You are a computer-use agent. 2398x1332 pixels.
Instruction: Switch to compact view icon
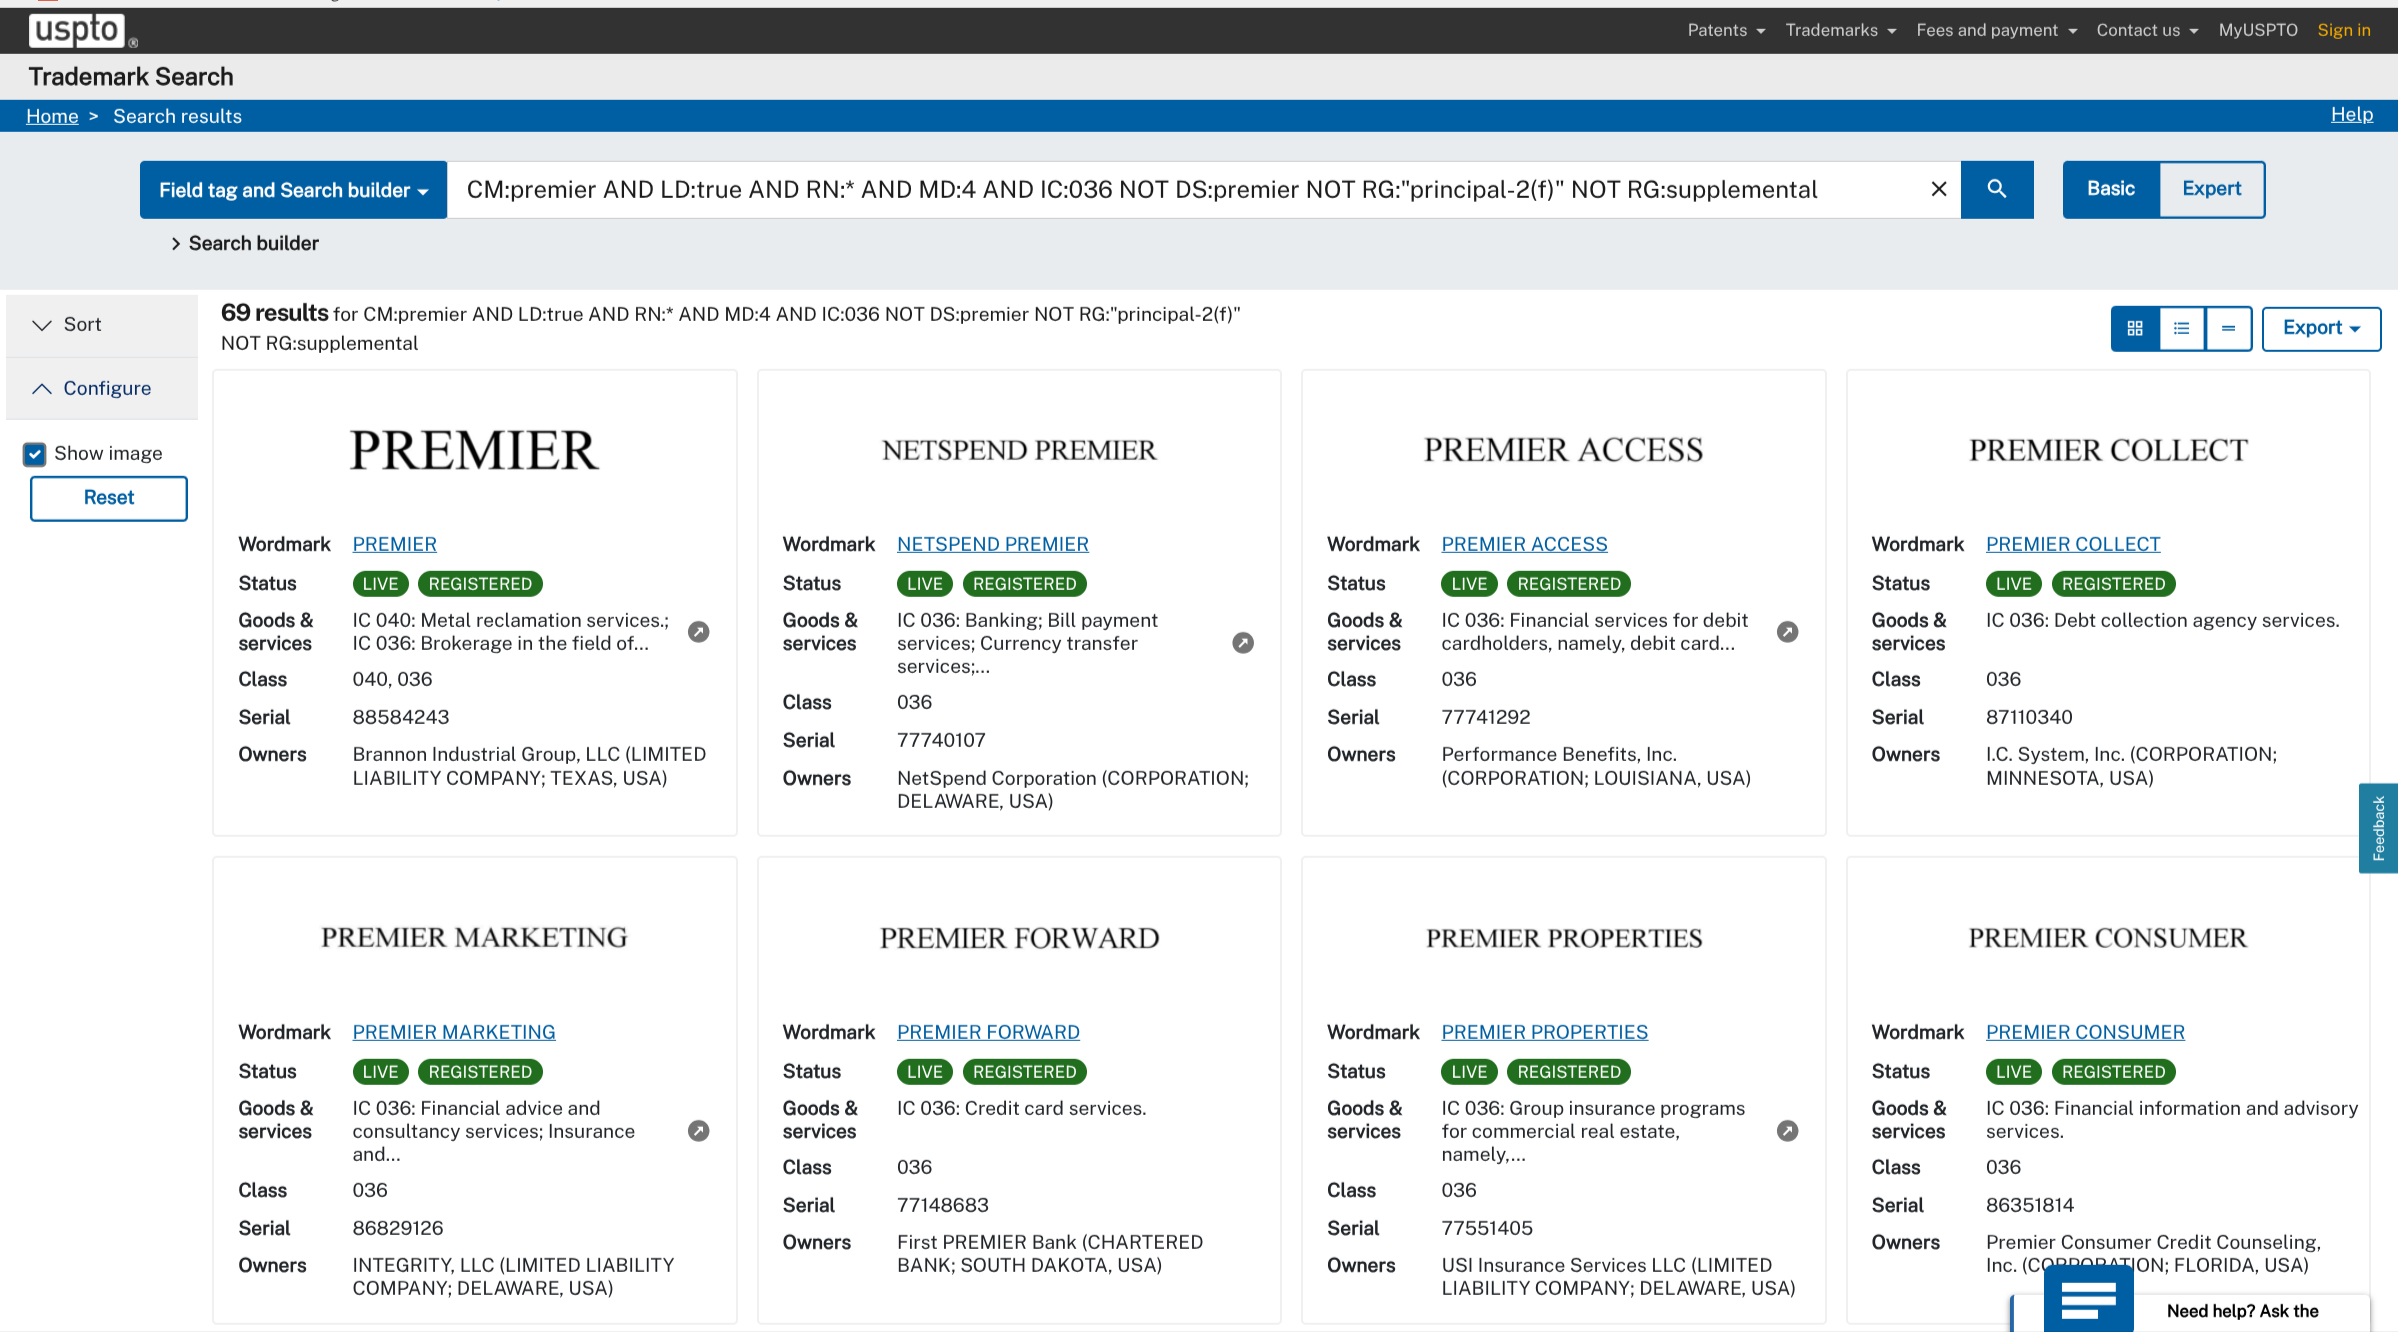coord(2228,328)
